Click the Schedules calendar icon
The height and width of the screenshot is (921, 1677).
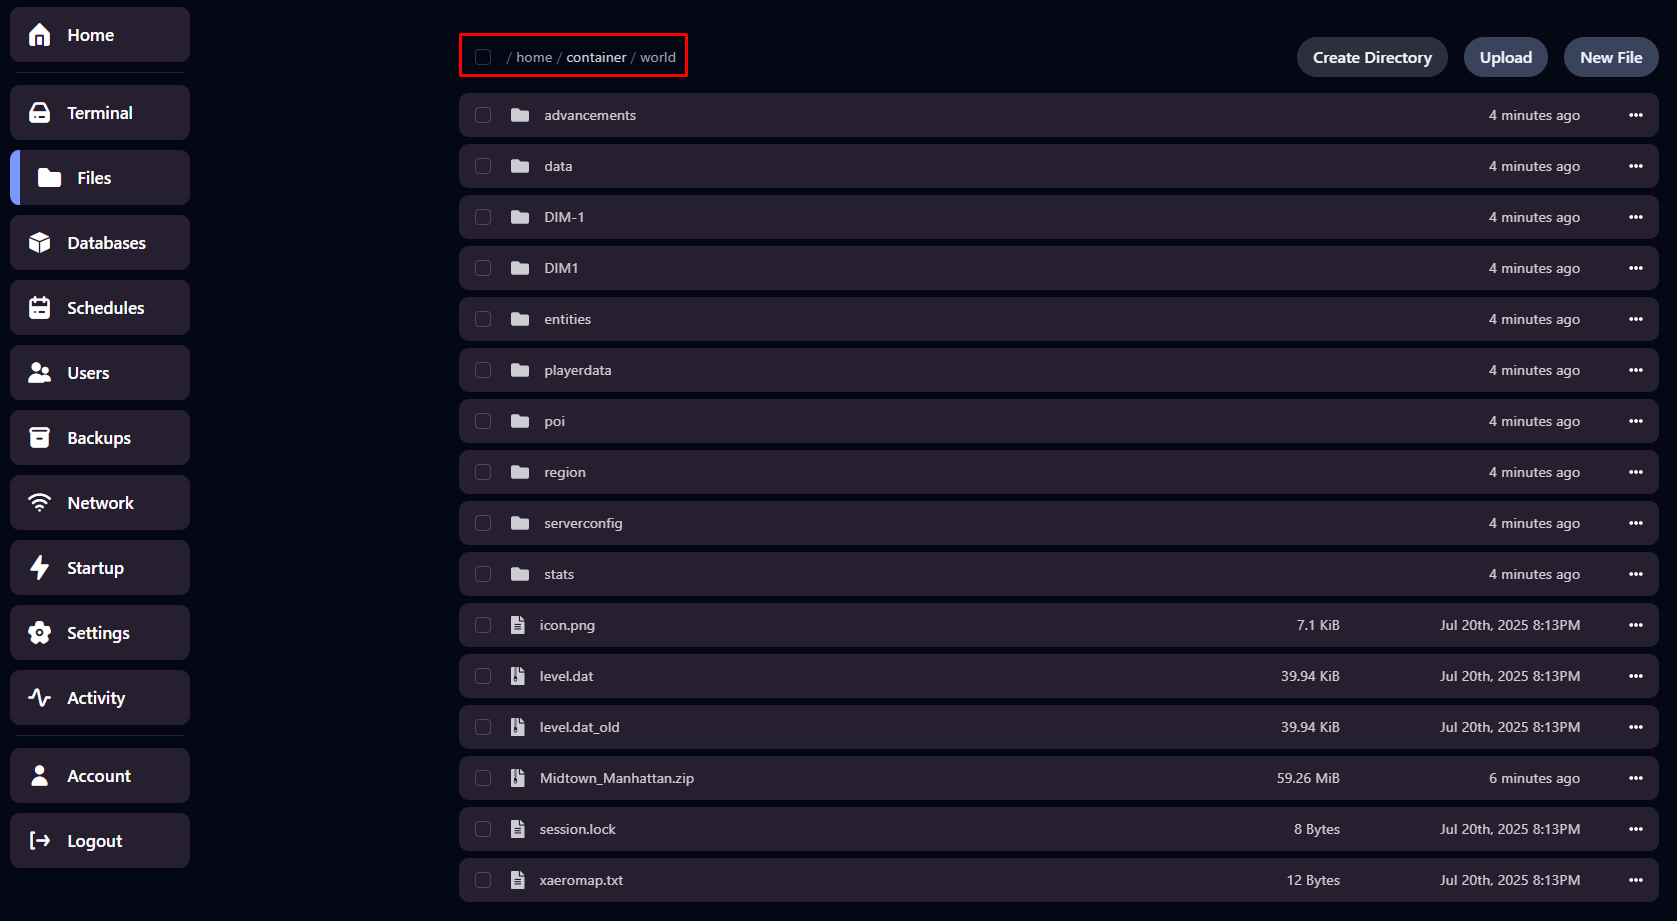(x=40, y=308)
